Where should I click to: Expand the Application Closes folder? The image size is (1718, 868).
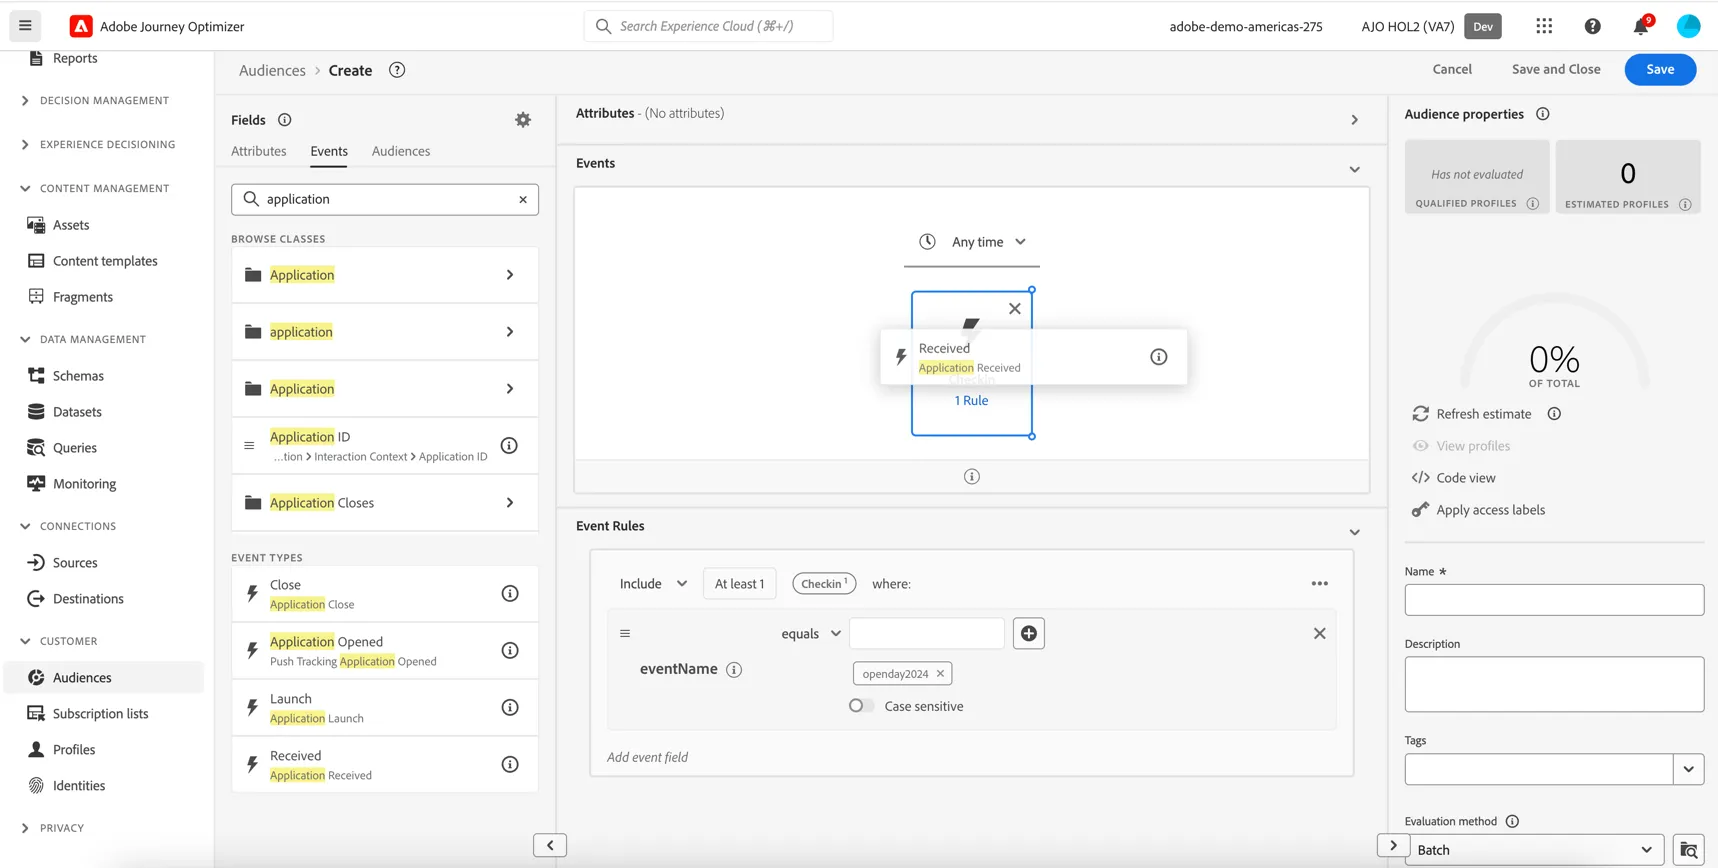coord(385,503)
